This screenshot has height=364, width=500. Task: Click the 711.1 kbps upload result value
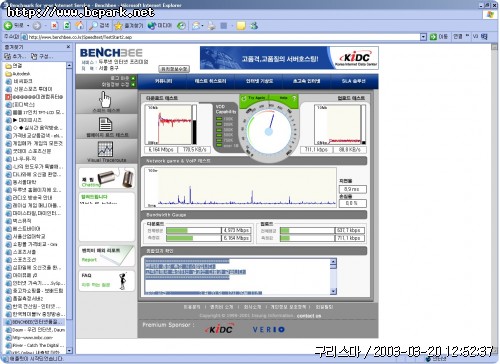pyautogui.click(x=317, y=150)
